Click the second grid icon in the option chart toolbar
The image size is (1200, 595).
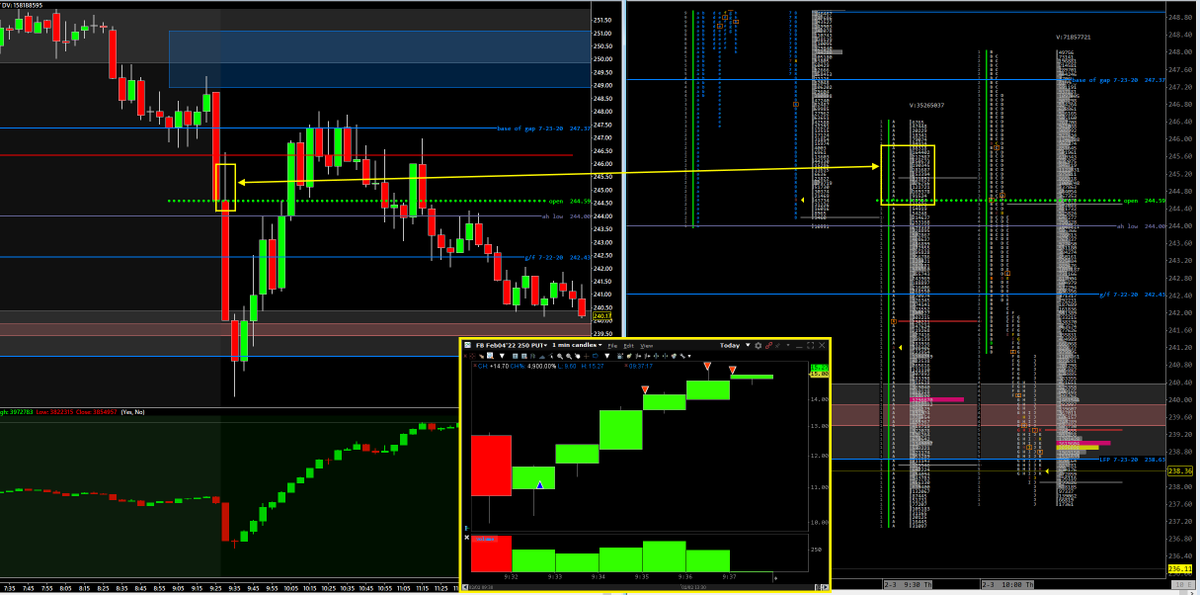click(524, 356)
